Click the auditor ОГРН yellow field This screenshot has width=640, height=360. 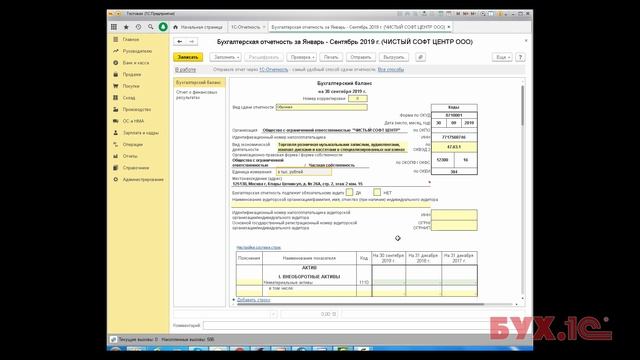pyautogui.click(x=454, y=225)
